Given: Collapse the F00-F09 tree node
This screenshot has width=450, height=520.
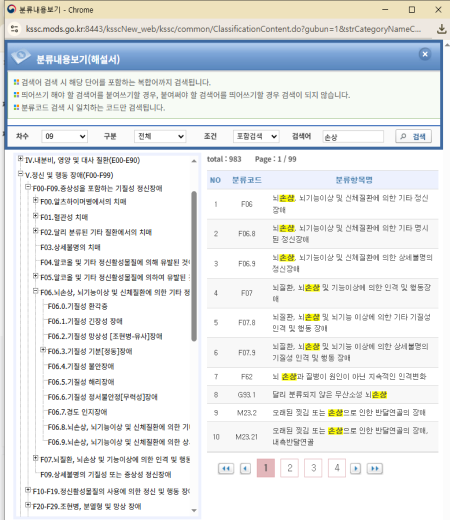Looking at the screenshot, I should point(28,187).
